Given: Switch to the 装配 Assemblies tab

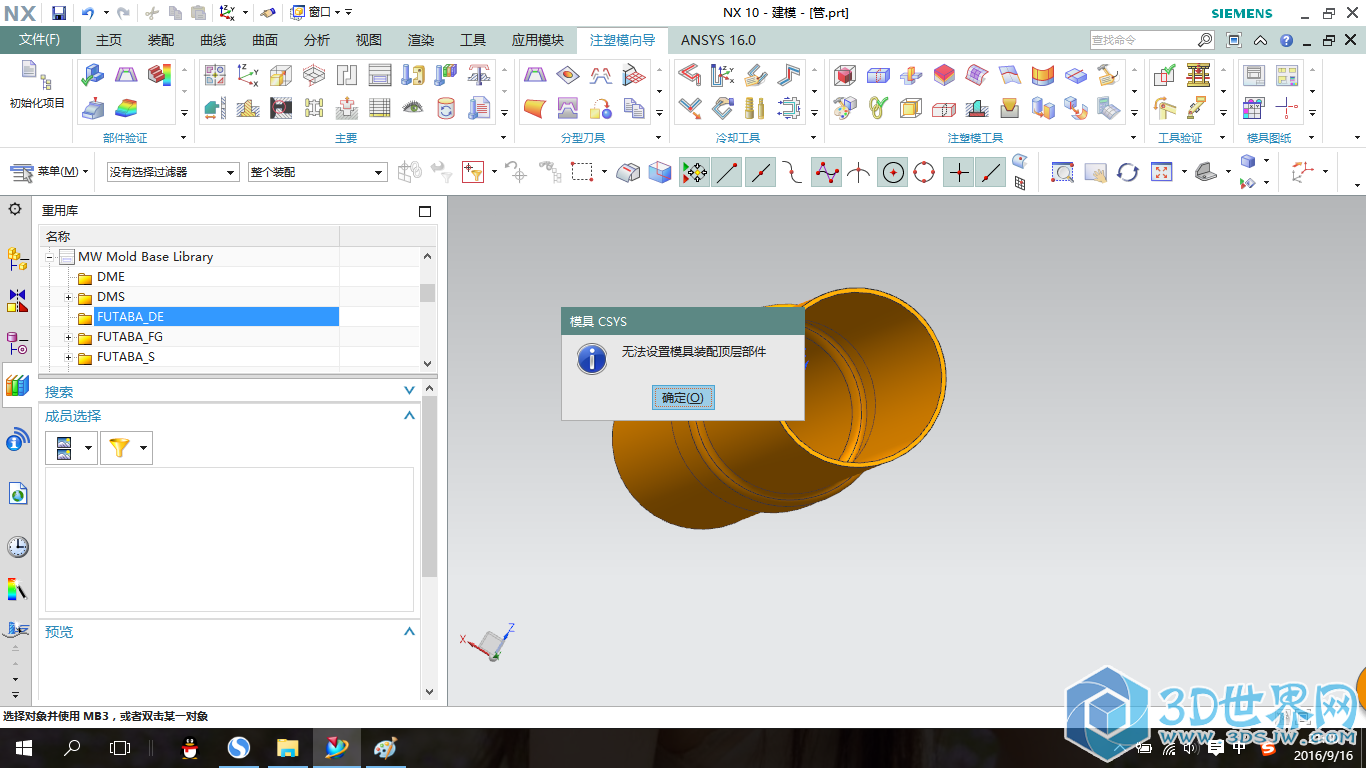Looking at the screenshot, I should [x=161, y=40].
